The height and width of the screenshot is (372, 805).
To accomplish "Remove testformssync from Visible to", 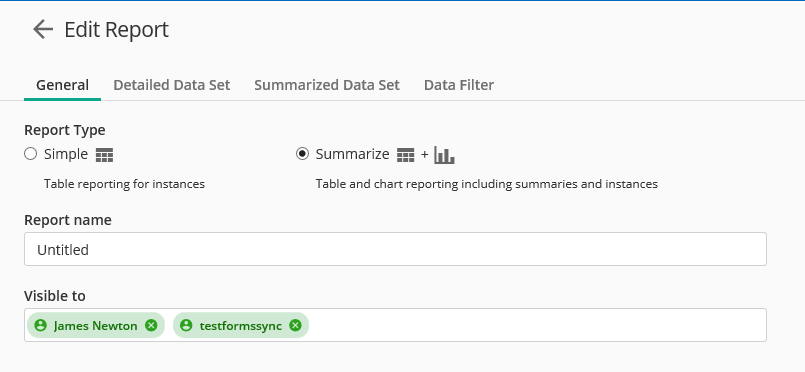I will tap(295, 325).
